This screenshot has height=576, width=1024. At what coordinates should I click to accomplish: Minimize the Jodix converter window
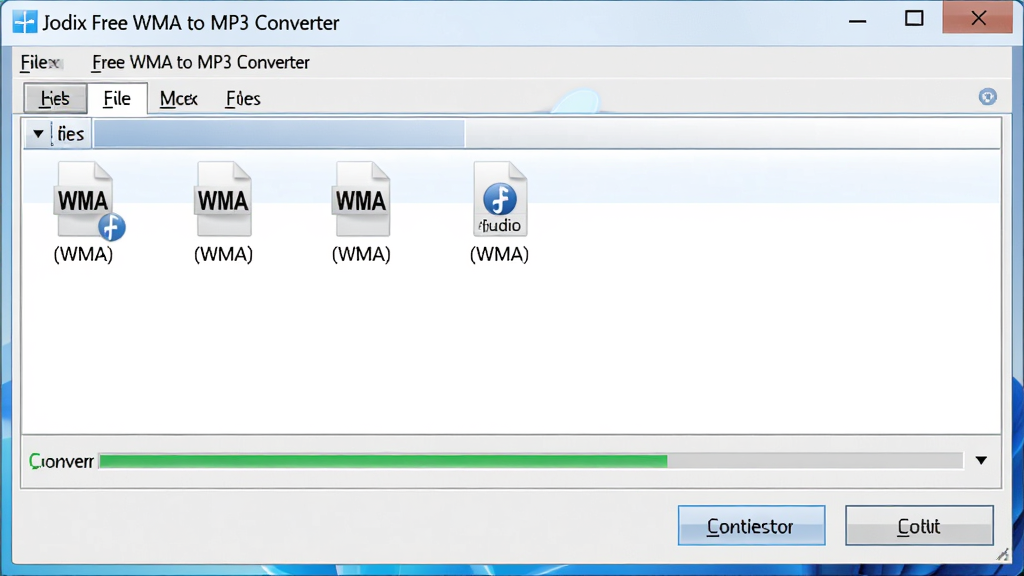(857, 21)
